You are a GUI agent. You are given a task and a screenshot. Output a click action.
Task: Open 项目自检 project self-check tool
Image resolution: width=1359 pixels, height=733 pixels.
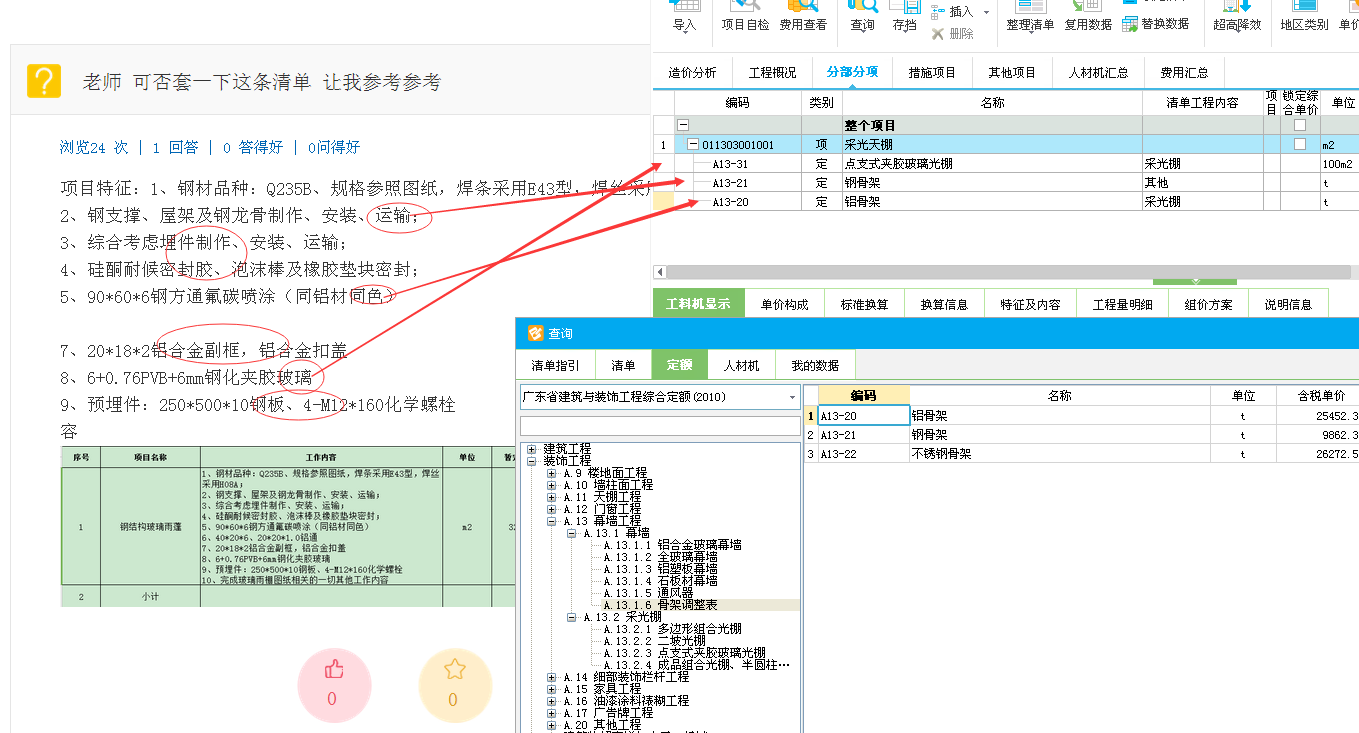point(745,17)
